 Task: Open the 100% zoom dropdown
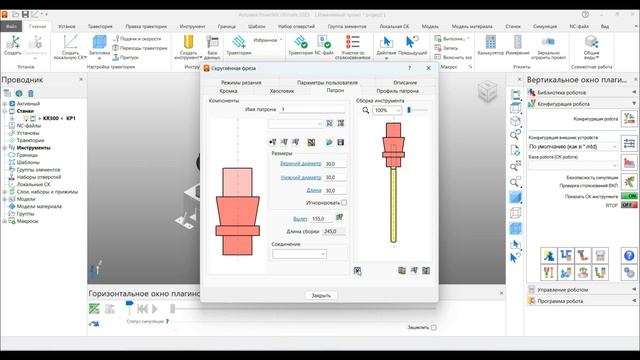387,110
